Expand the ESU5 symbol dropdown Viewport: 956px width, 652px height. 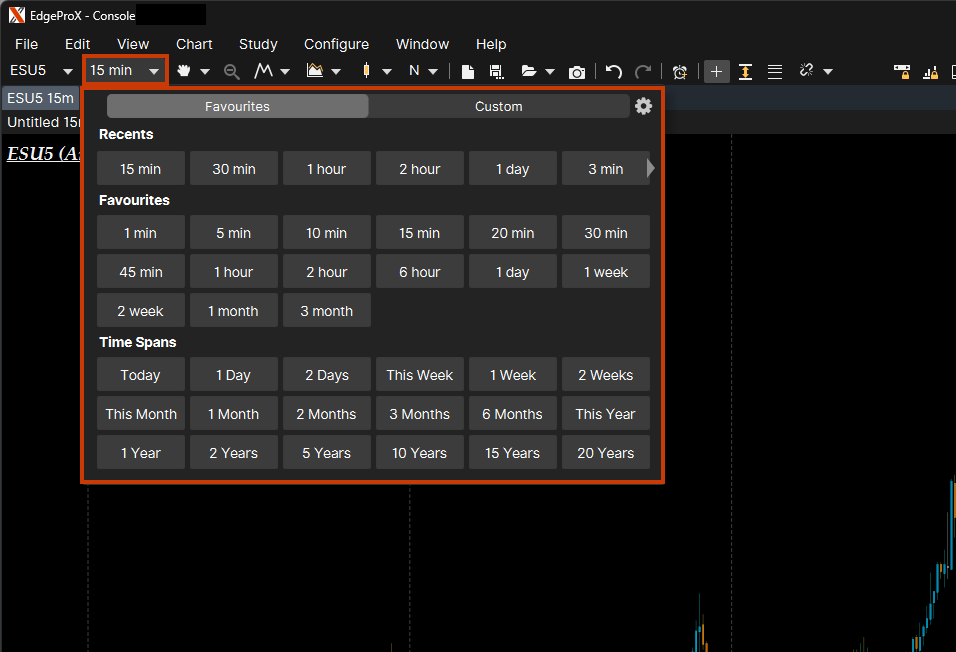pos(67,71)
